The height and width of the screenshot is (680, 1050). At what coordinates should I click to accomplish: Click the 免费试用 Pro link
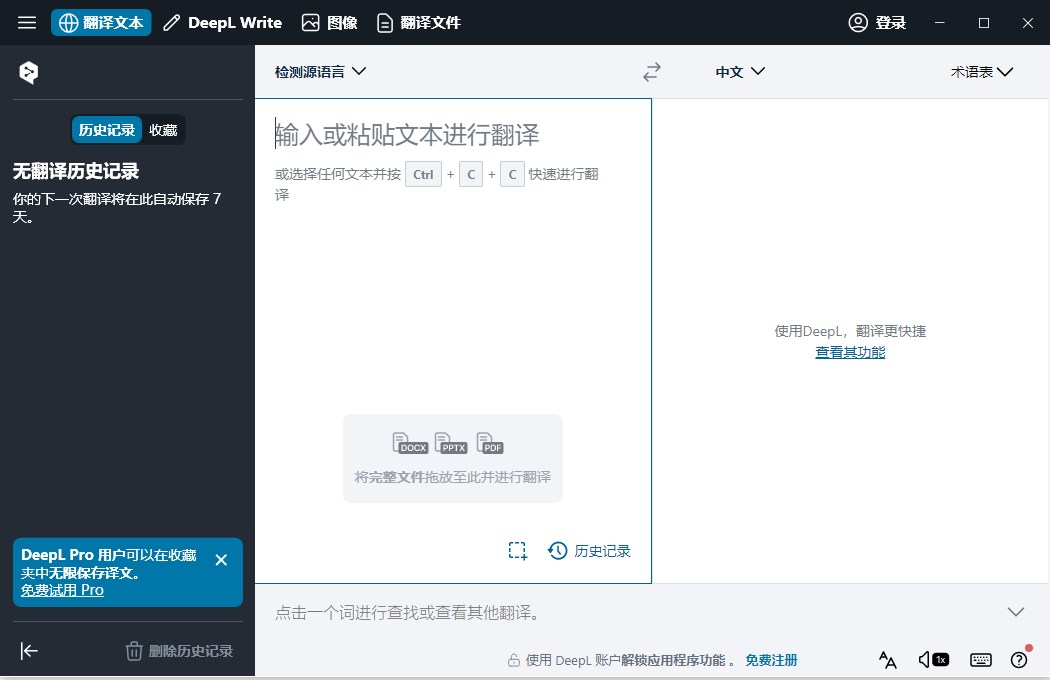61,589
